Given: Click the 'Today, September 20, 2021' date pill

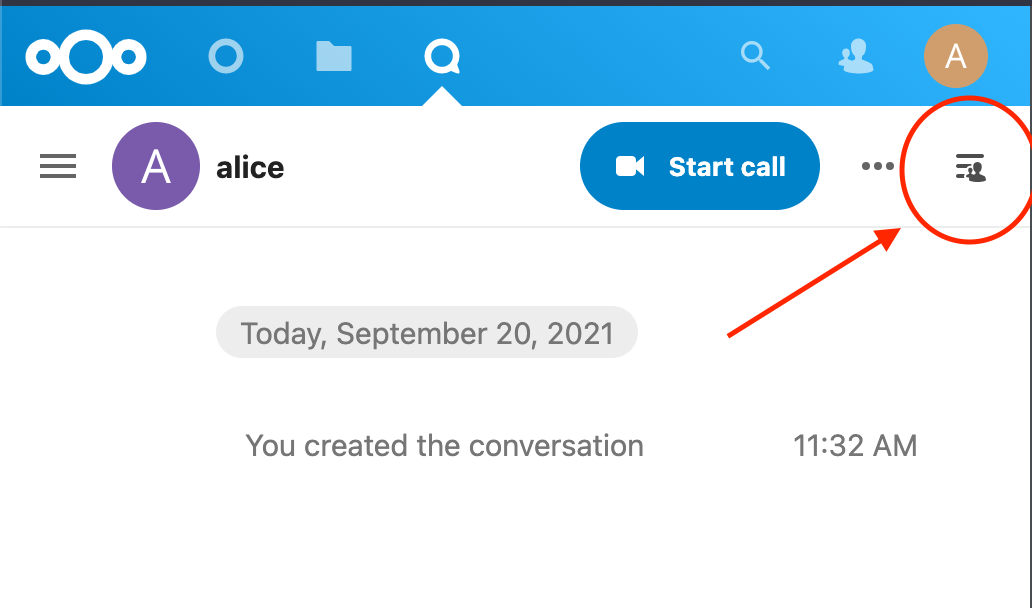Looking at the screenshot, I should [x=427, y=332].
